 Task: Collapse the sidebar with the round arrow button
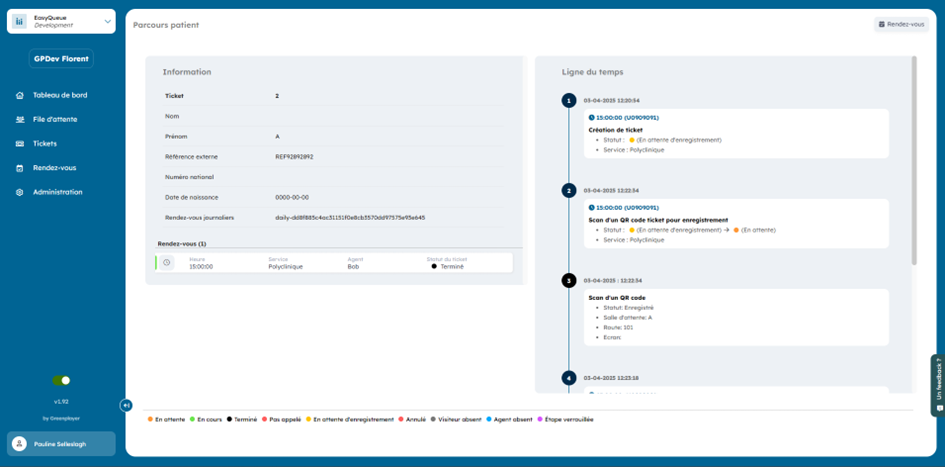coord(126,405)
